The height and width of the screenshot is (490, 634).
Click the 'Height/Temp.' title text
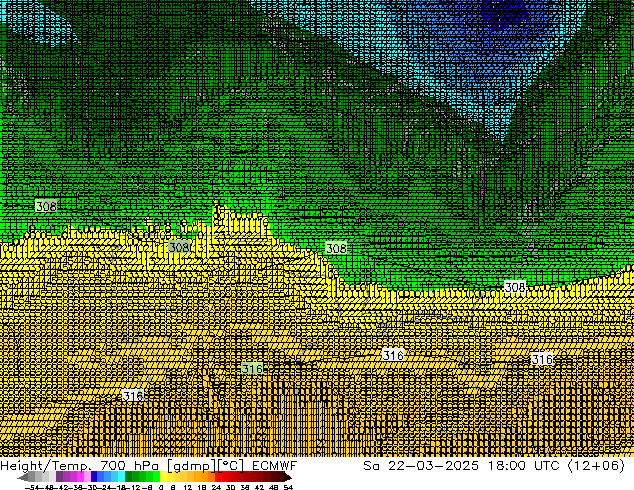click(48, 465)
